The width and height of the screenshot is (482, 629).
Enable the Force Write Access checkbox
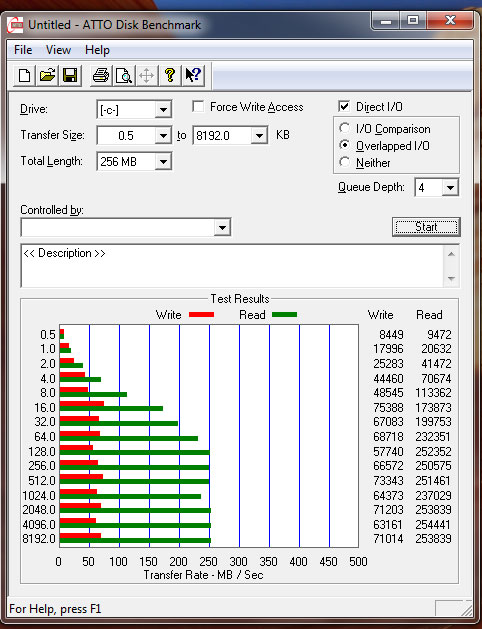coord(198,107)
